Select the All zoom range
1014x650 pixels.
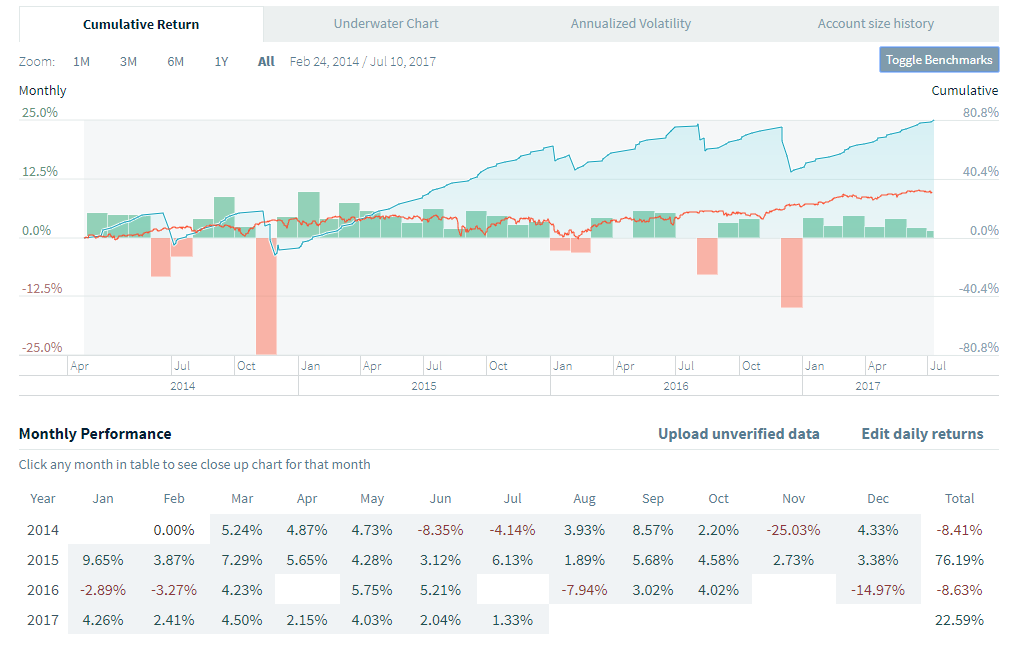[266, 61]
